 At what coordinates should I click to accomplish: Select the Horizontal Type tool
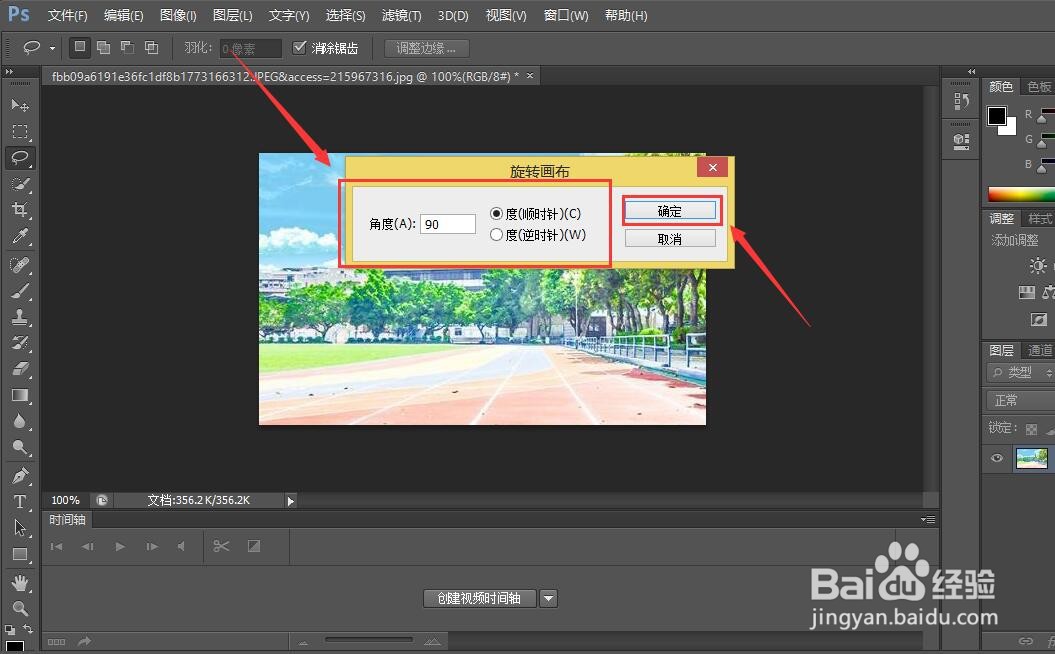20,502
